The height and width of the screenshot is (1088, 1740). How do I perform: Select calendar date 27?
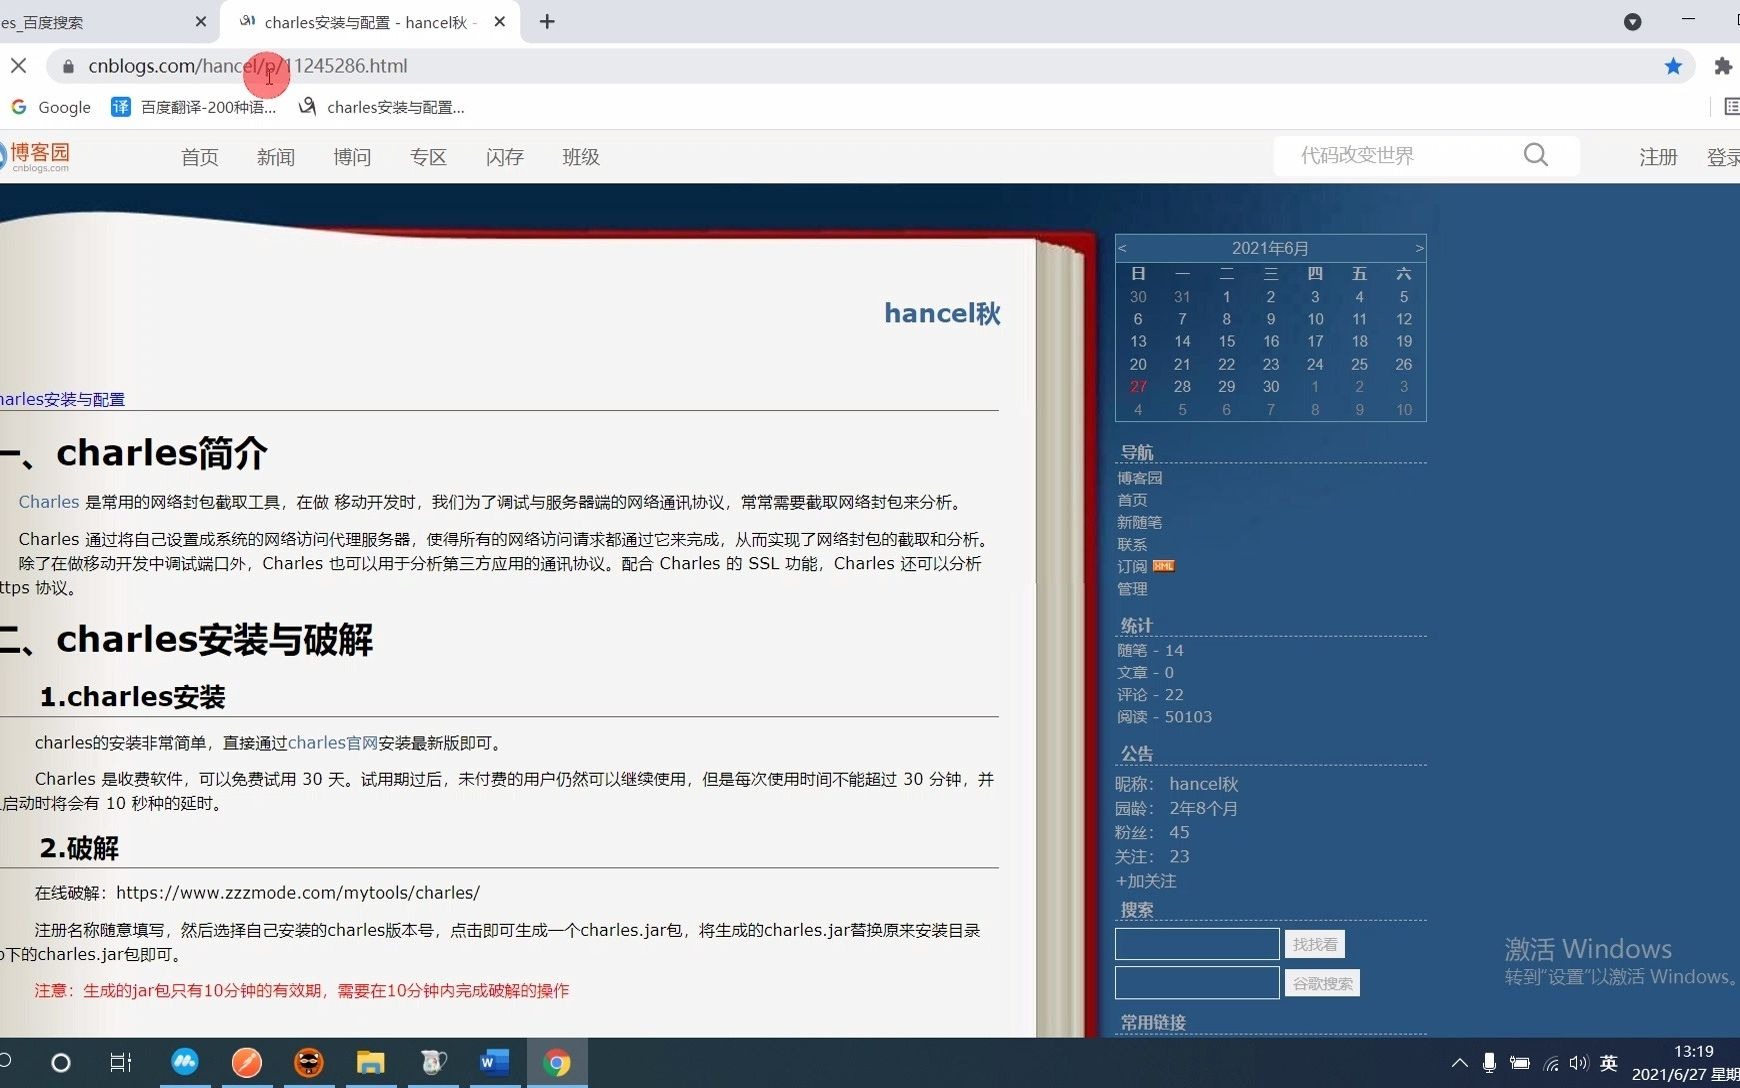tap(1138, 387)
